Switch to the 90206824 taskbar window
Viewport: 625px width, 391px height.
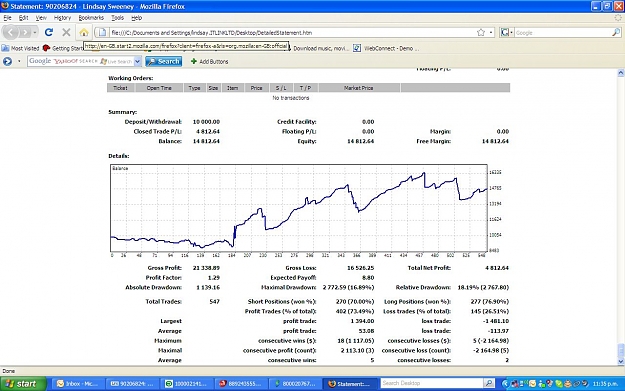coord(132,384)
